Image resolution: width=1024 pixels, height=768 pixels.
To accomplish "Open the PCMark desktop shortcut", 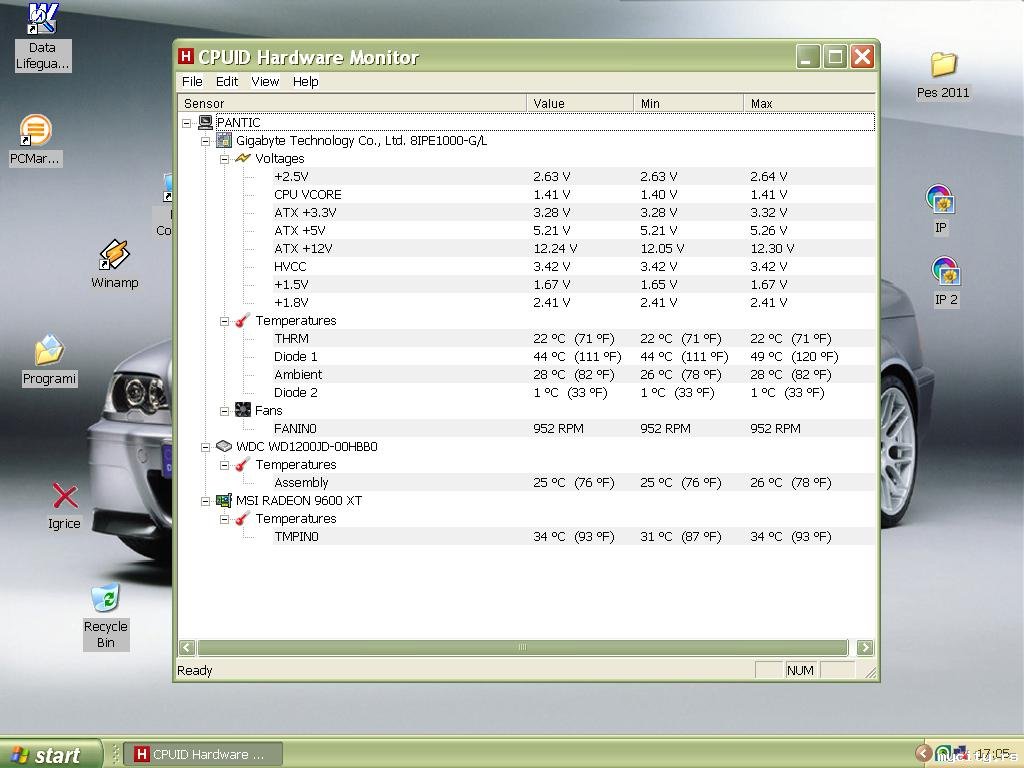I will click(x=36, y=131).
